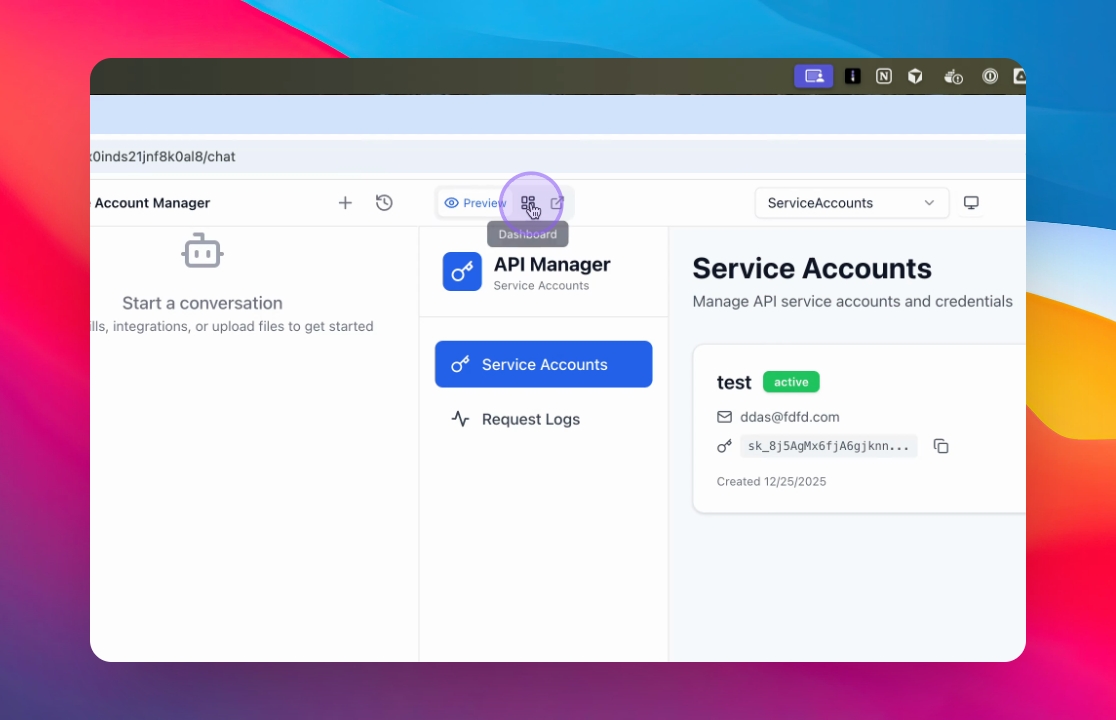The height and width of the screenshot is (720, 1116).
Task: Click the cube box menu bar icon
Action: 915,76
